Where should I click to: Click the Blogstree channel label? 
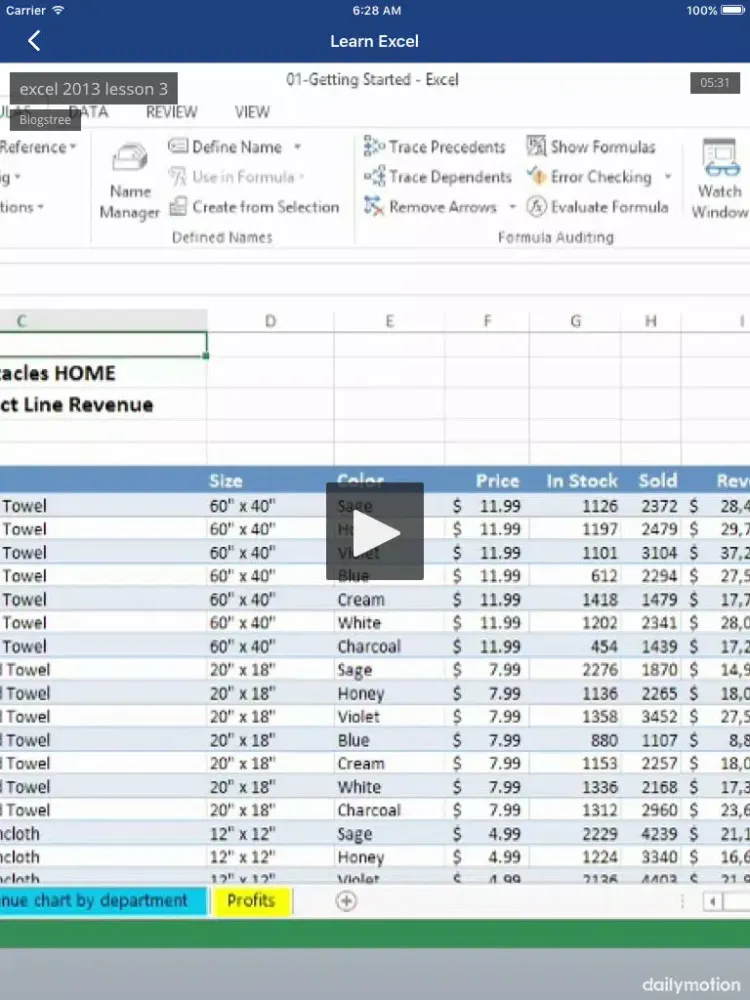coord(45,119)
